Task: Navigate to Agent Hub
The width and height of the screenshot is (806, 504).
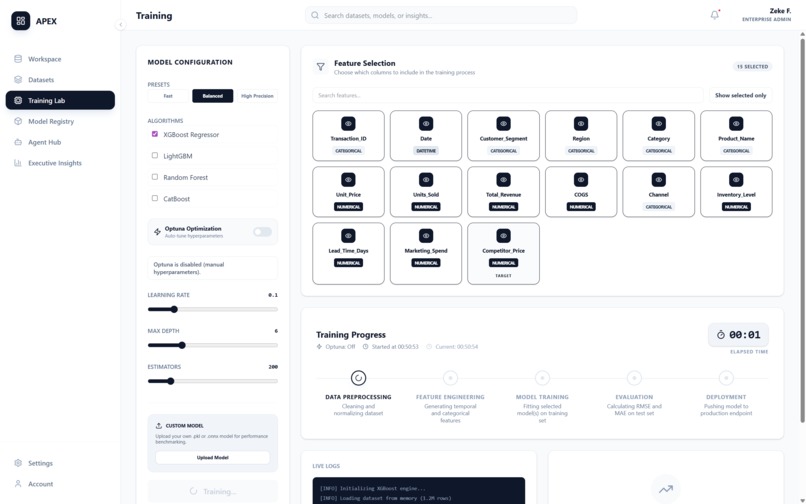Action: [60, 142]
